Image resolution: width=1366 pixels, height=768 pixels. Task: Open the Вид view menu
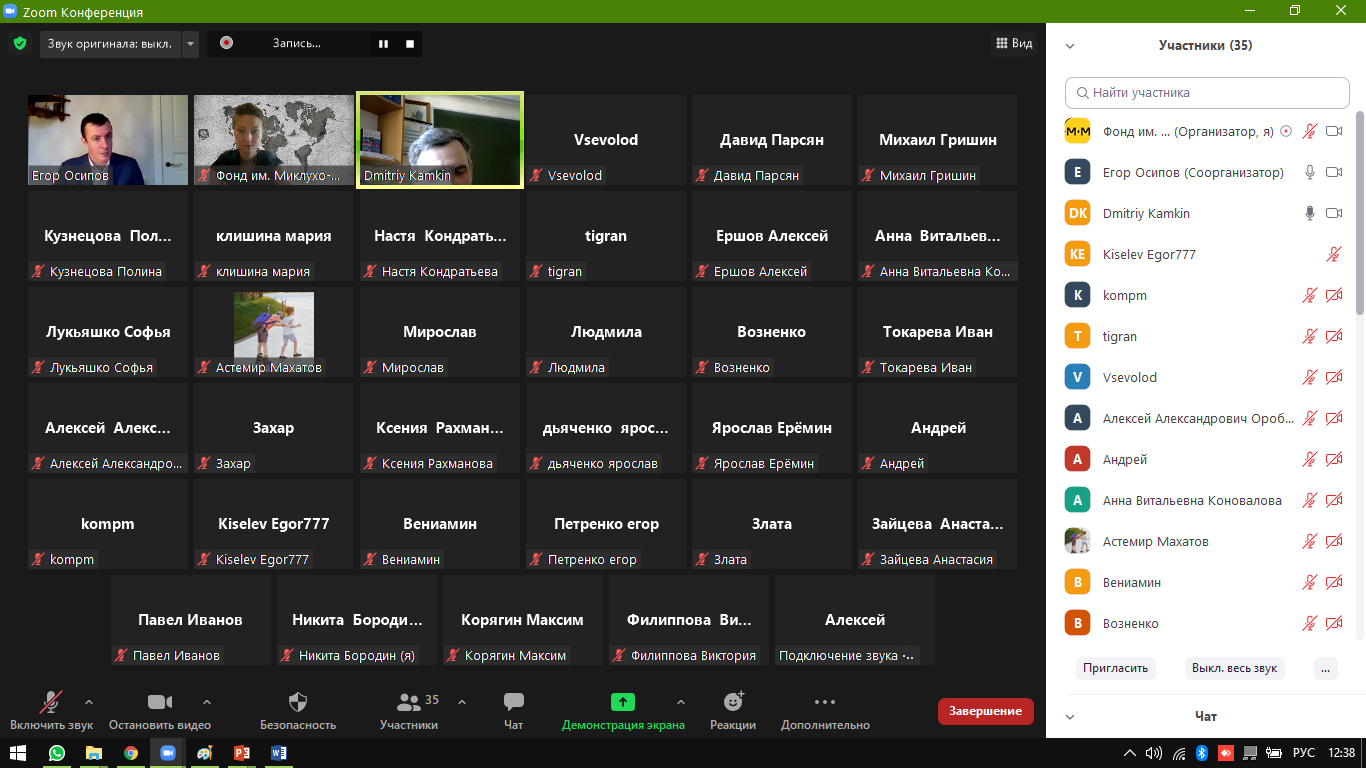(1013, 44)
